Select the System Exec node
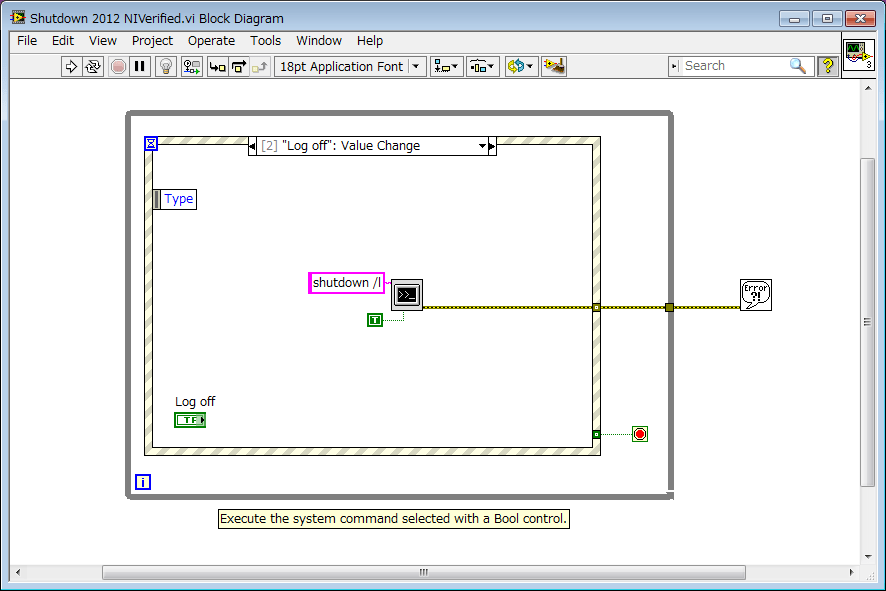886x591 pixels. (407, 294)
